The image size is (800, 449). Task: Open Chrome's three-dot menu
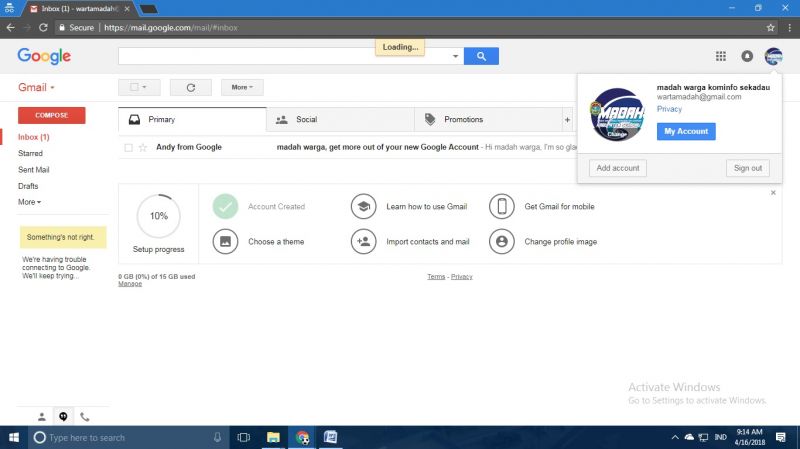[789, 28]
